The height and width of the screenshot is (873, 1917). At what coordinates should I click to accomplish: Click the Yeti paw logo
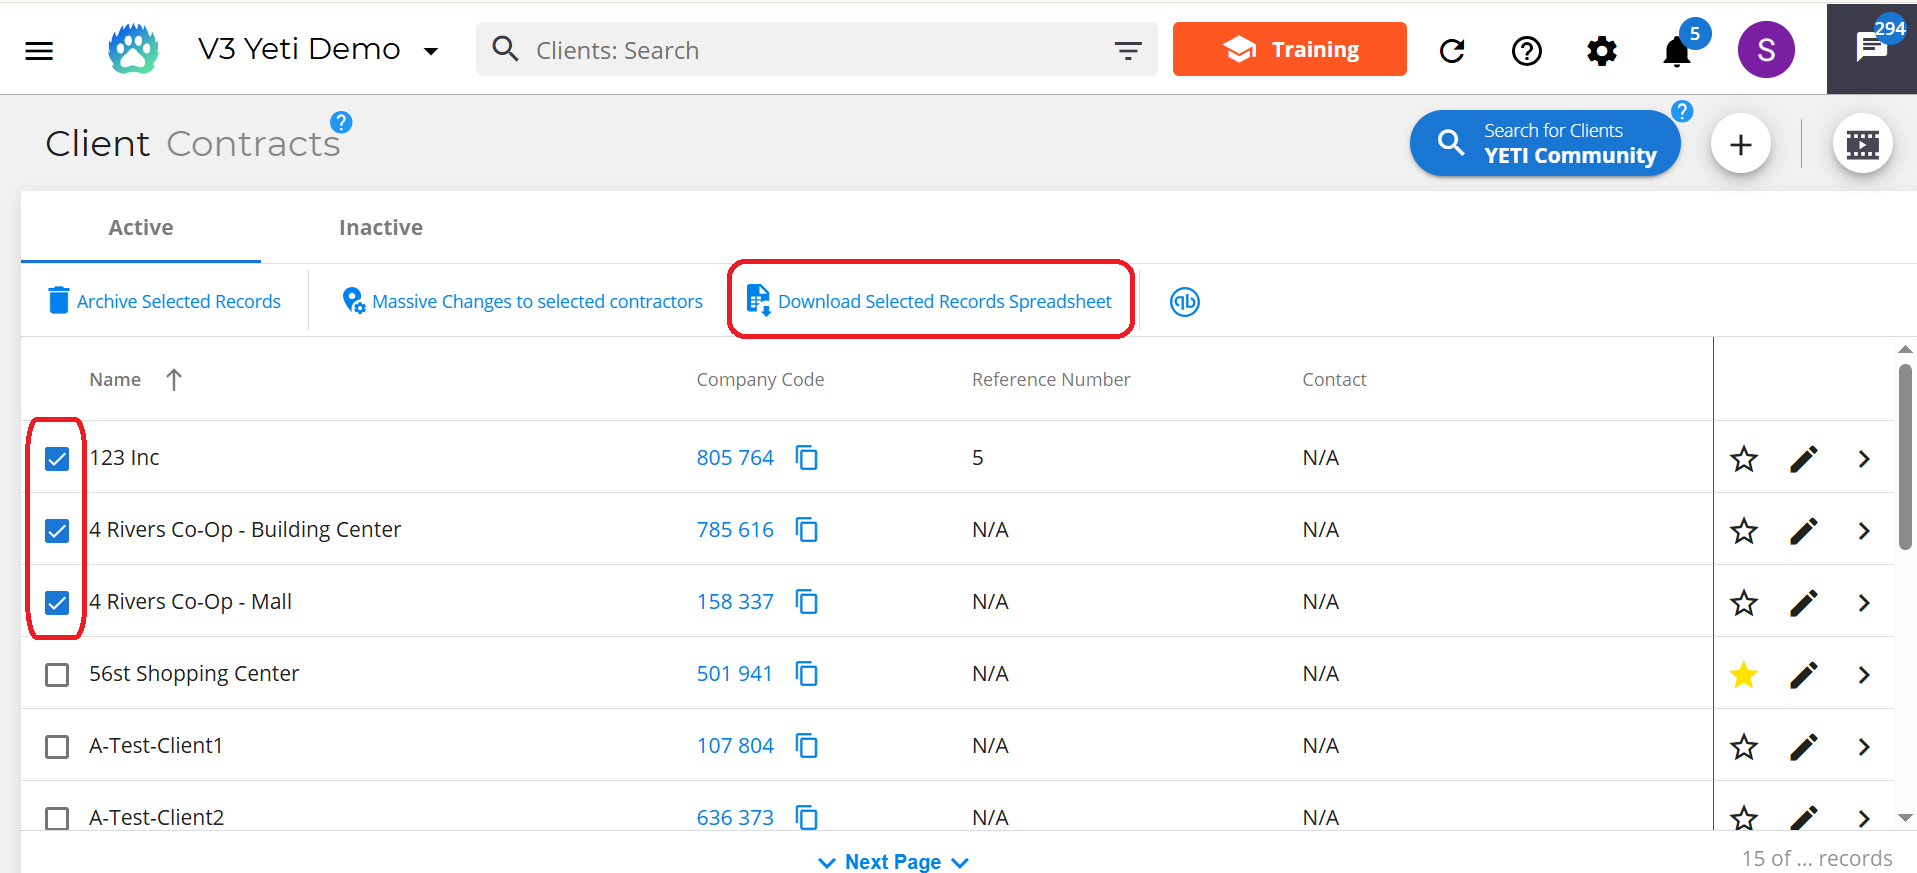(133, 49)
